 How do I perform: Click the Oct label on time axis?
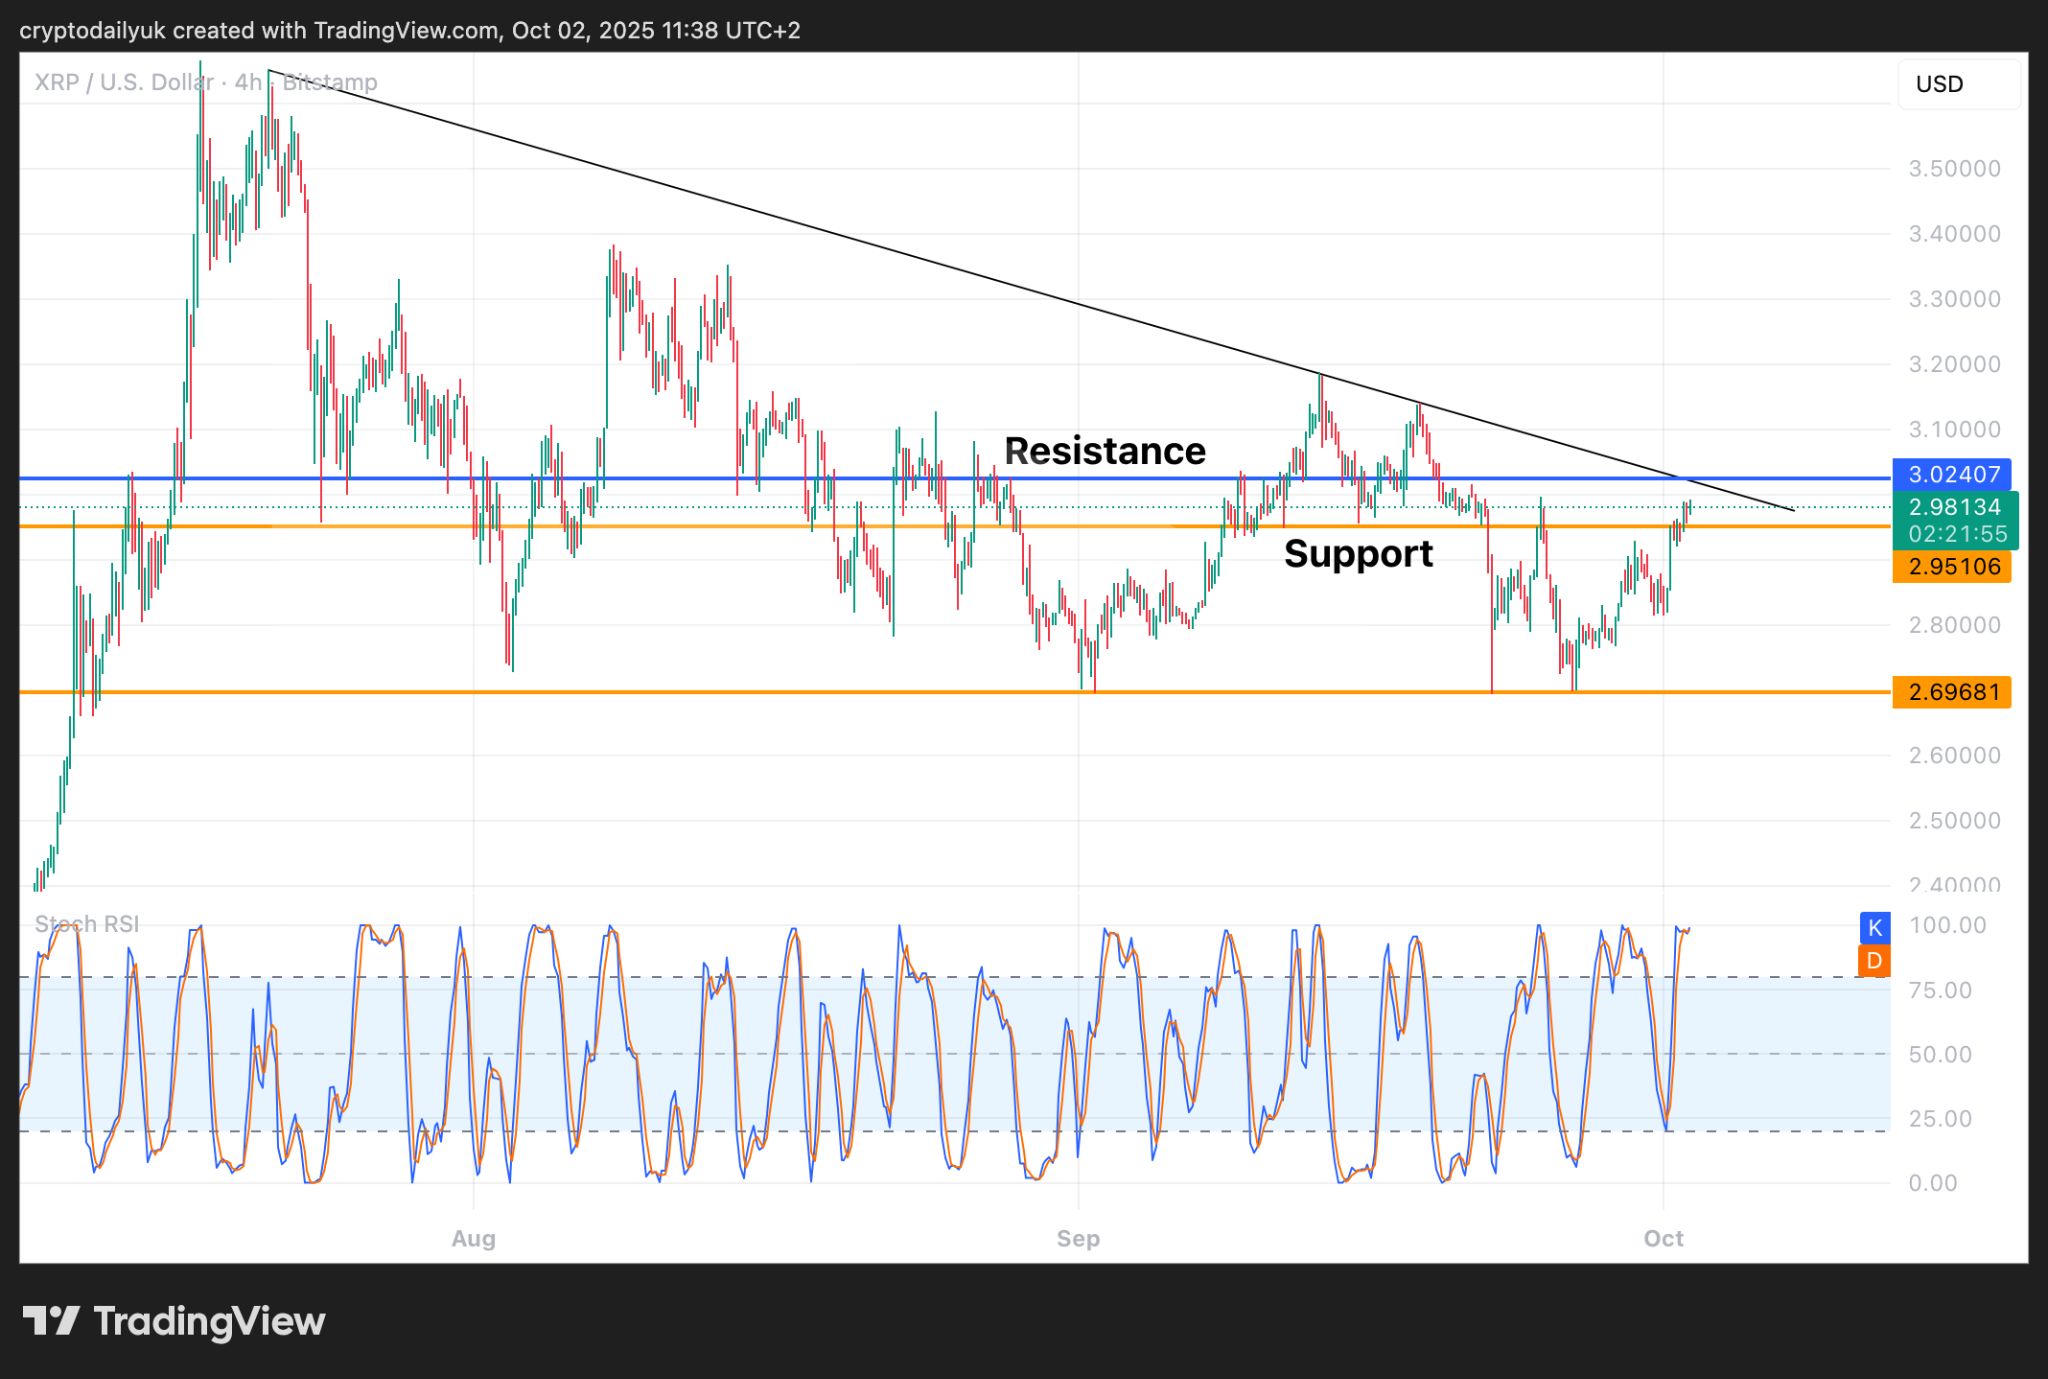[1663, 1238]
